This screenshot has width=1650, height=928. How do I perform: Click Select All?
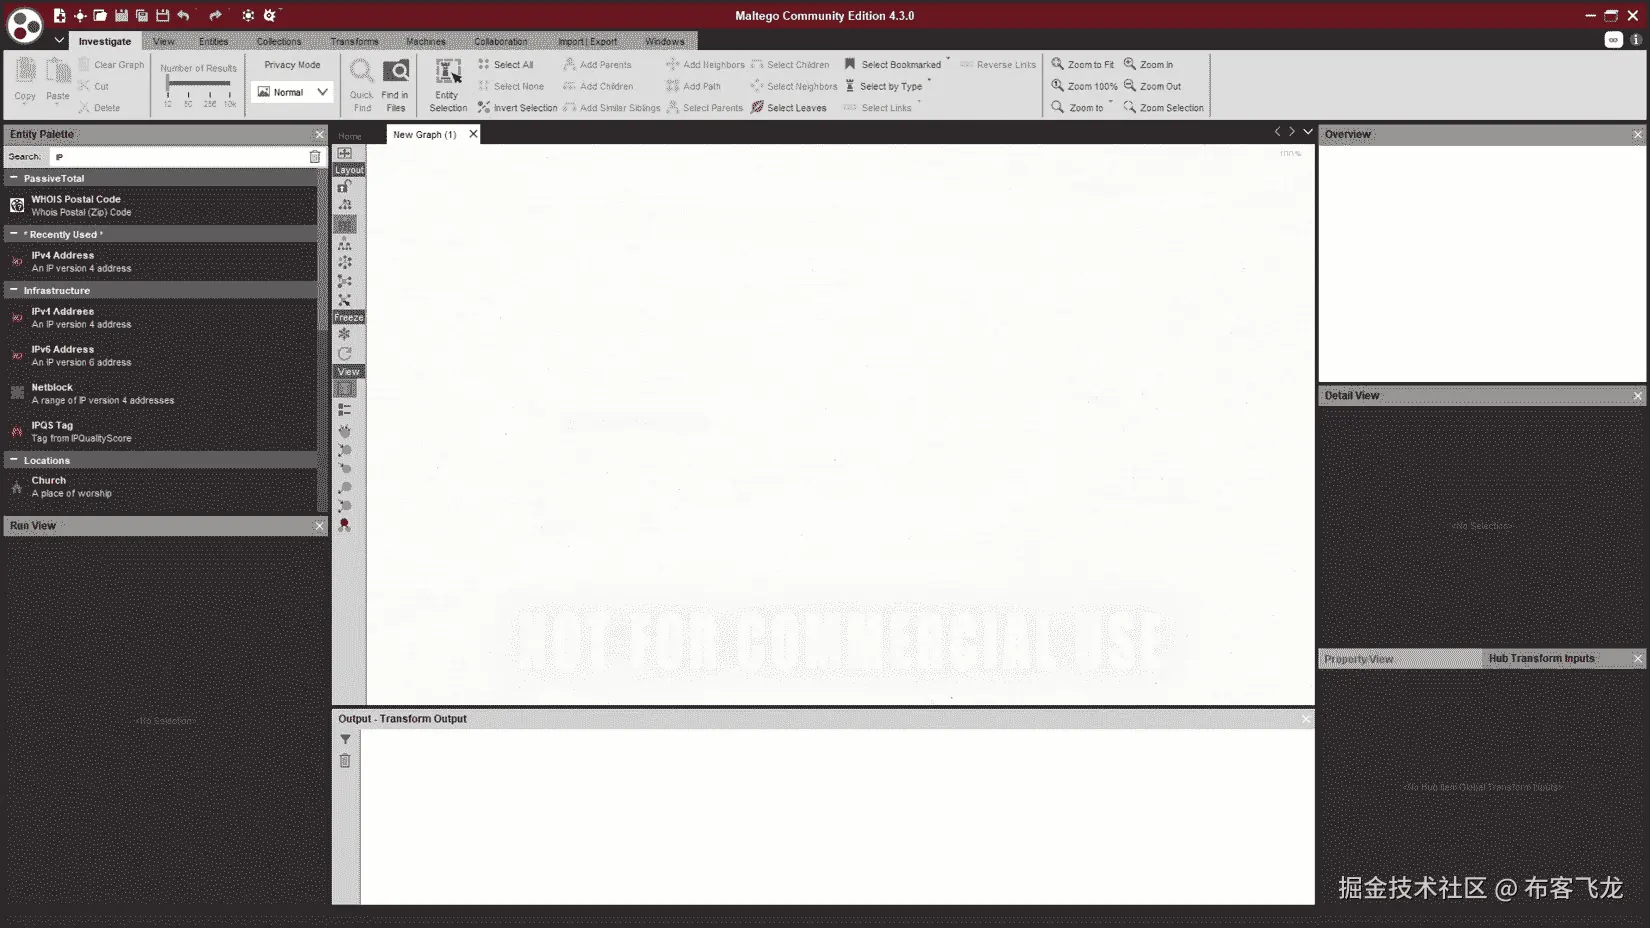click(505, 64)
